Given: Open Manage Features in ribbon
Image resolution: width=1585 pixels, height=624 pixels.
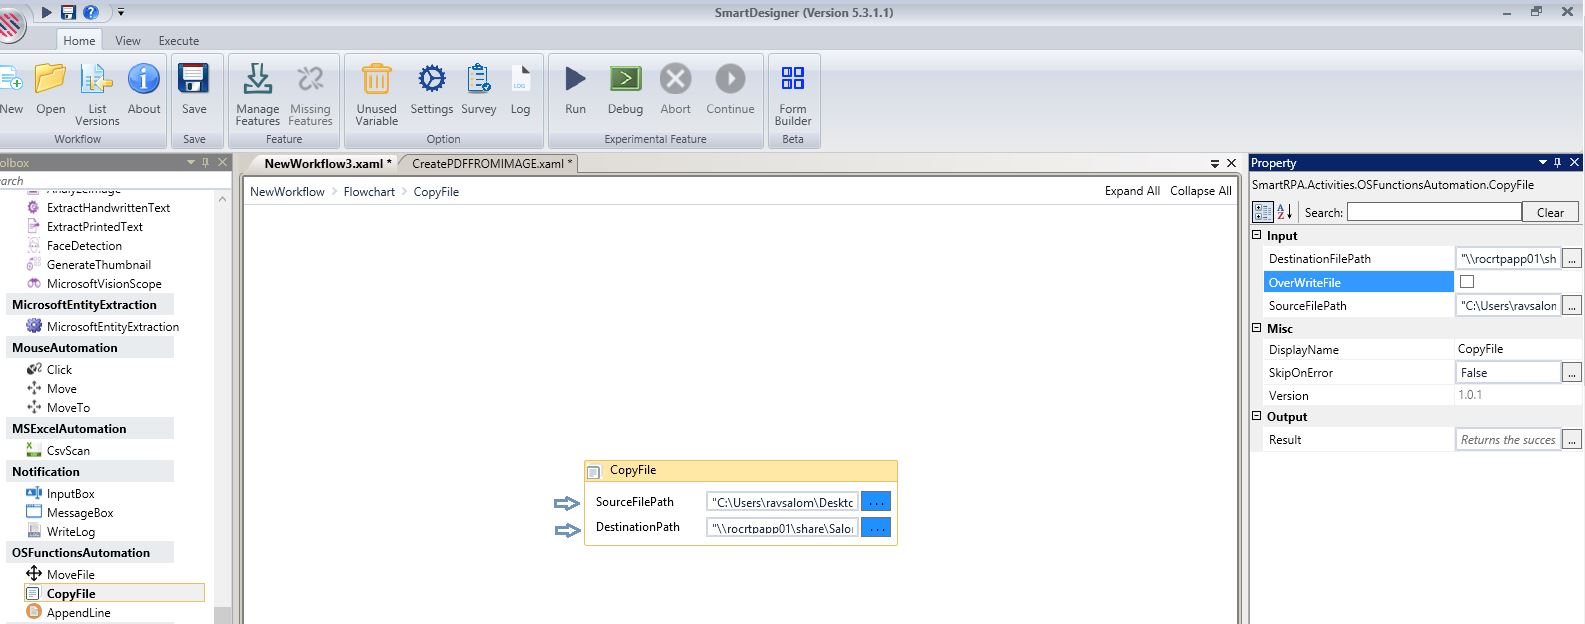Looking at the screenshot, I should 257,79.
